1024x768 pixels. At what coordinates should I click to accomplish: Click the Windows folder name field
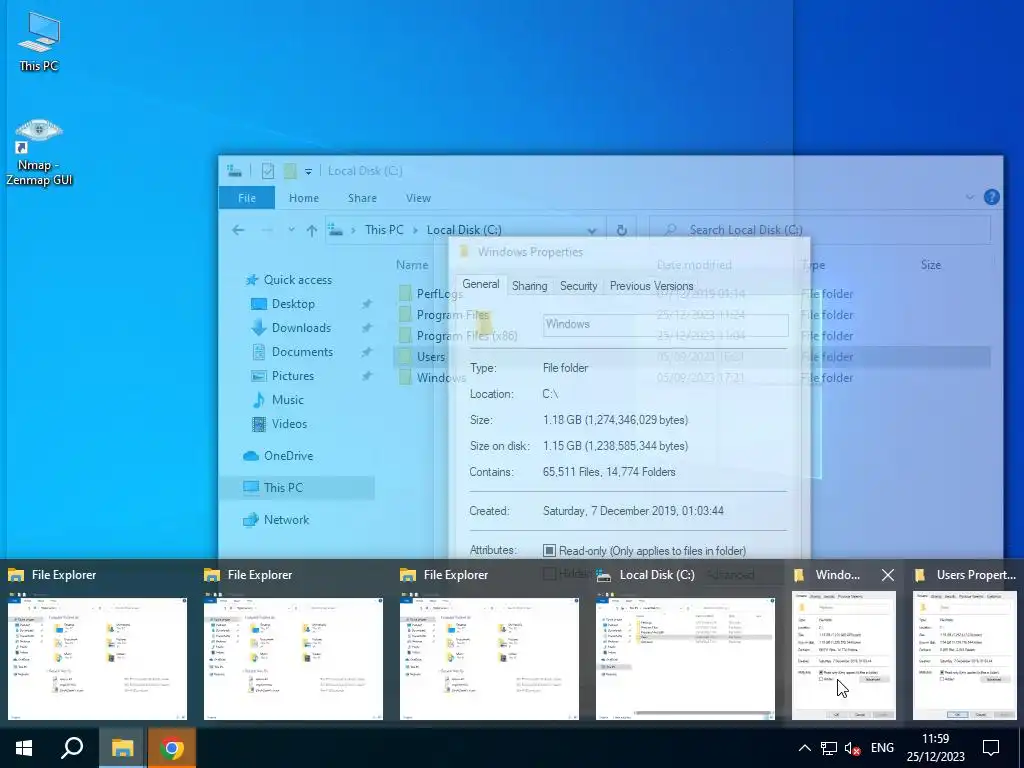pos(665,325)
